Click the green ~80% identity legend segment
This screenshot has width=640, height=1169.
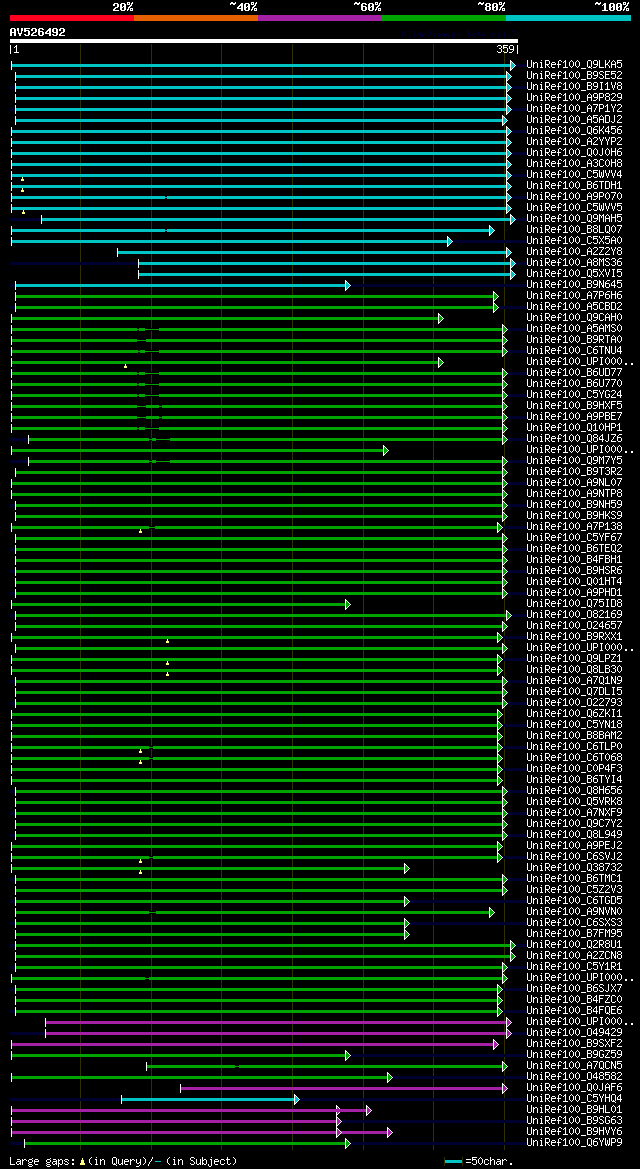tap(444, 17)
